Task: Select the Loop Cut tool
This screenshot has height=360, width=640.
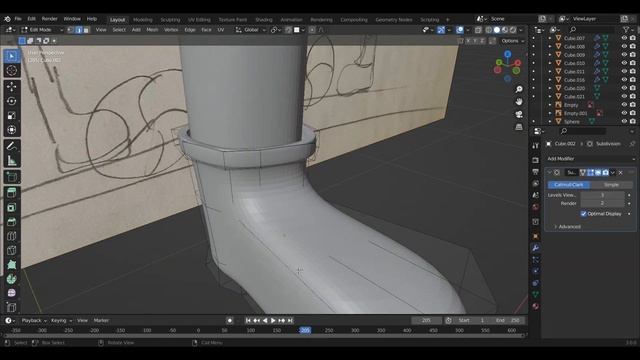Action: click(11, 236)
